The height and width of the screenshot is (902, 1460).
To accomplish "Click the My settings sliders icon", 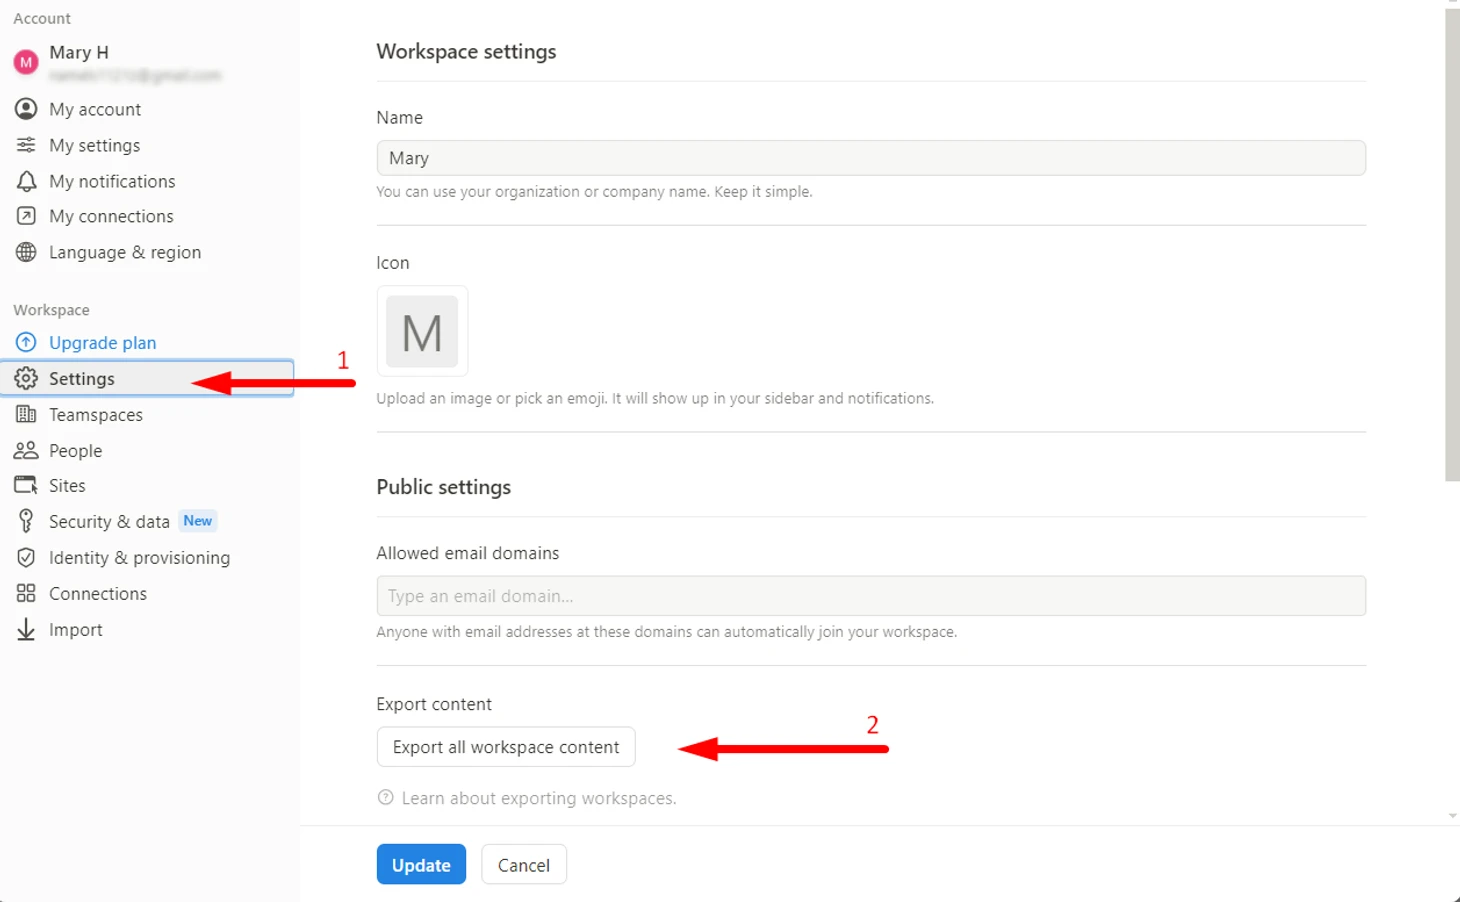I will click(26, 145).
